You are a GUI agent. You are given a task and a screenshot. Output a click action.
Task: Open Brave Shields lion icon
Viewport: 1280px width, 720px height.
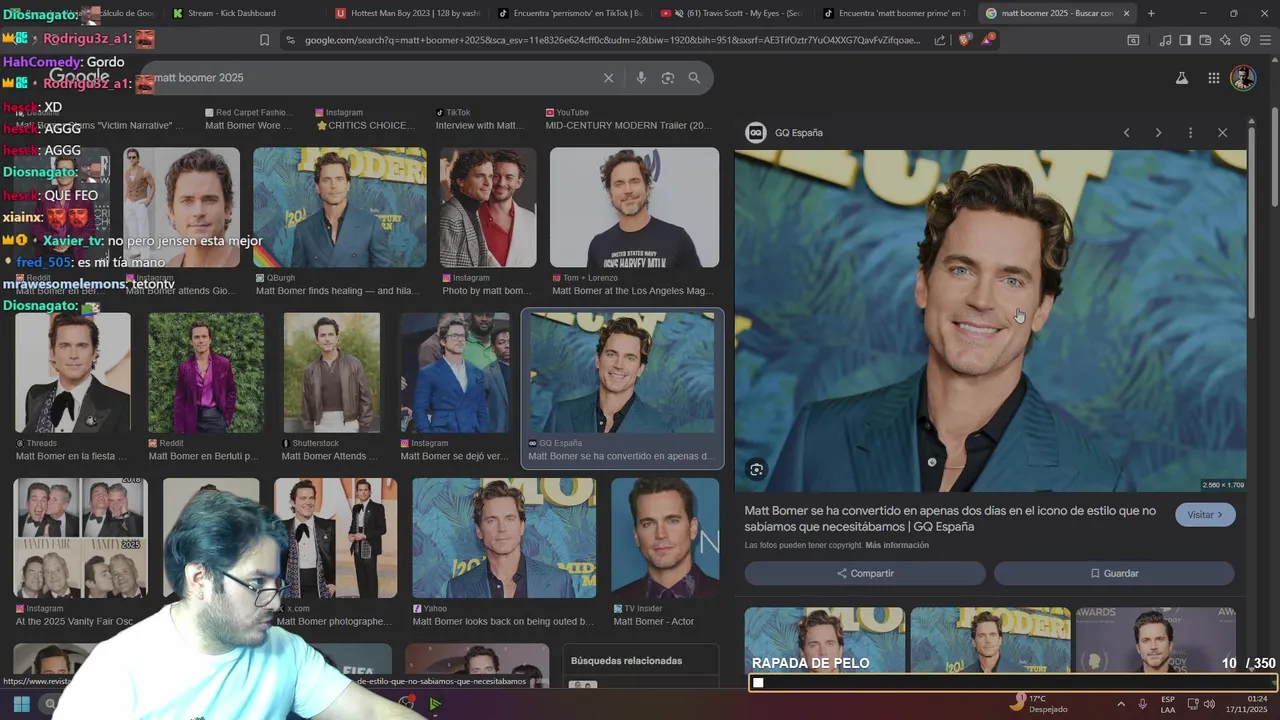tap(964, 40)
